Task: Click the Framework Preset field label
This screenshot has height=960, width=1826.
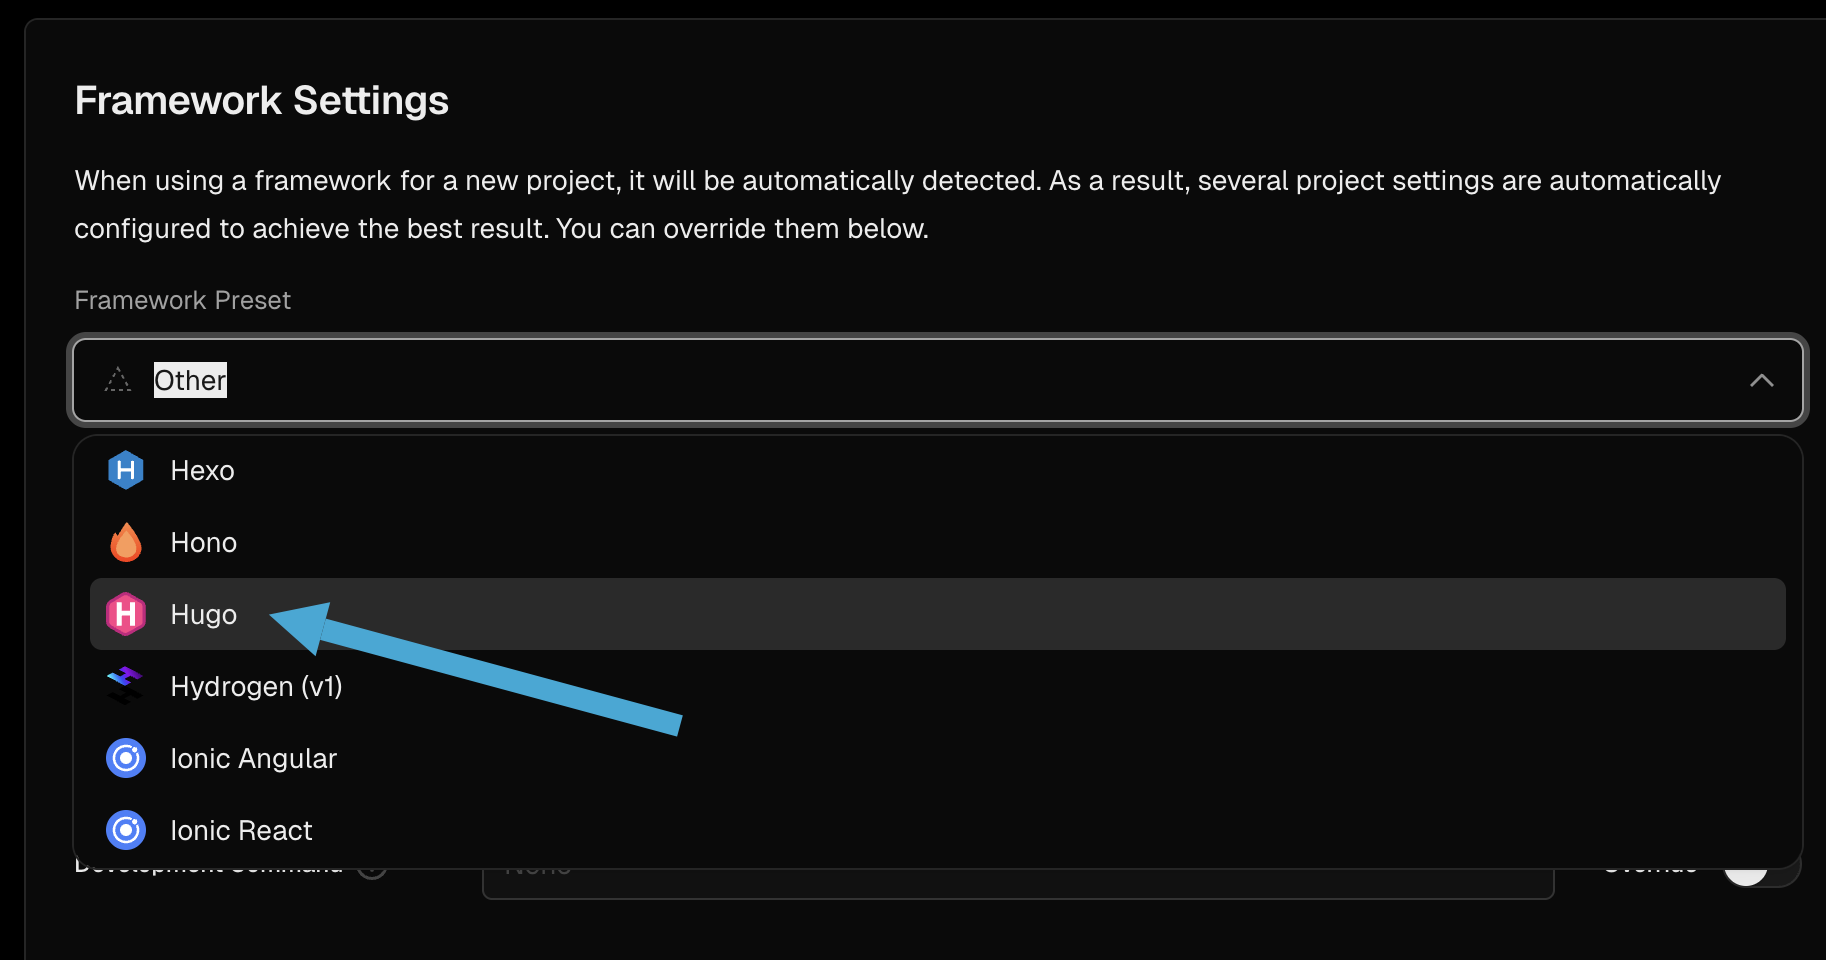Action: tap(183, 300)
